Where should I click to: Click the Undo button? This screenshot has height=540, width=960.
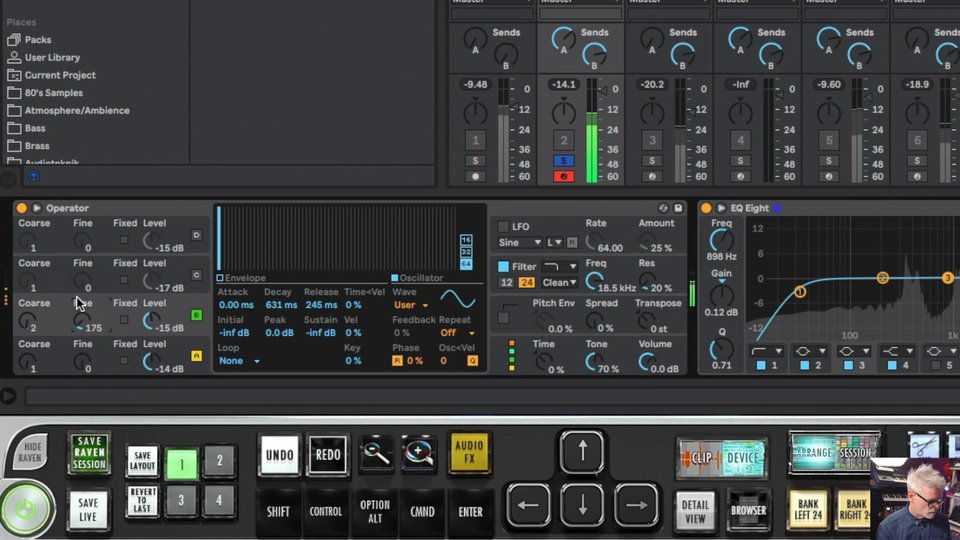coord(279,455)
